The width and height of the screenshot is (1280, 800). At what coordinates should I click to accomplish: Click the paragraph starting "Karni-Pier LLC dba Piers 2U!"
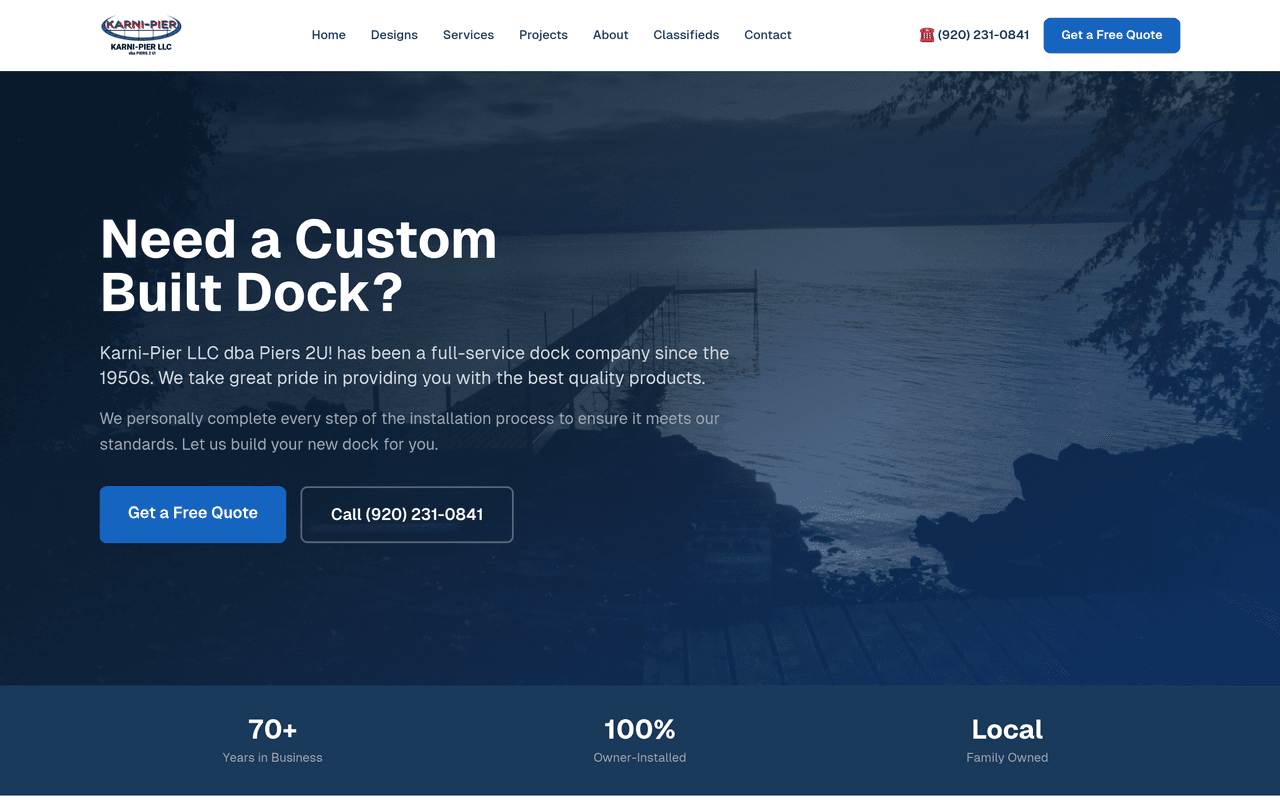(x=415, y=365)
